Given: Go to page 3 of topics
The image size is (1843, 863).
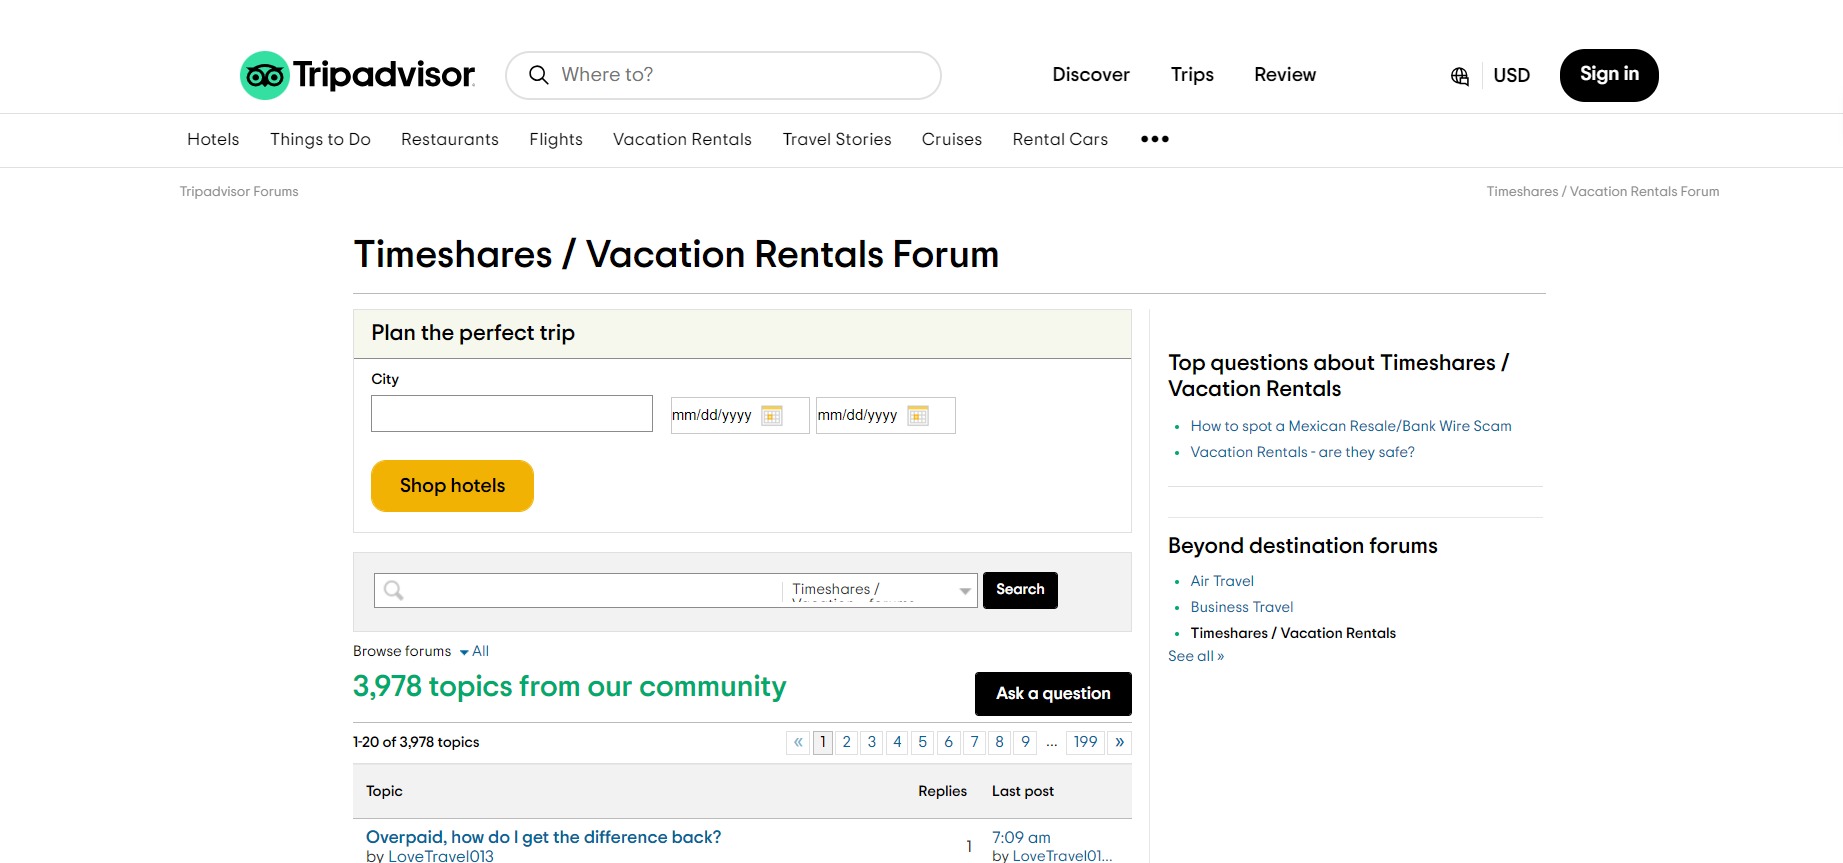Looking at the screenshot, I should (872, 742).
